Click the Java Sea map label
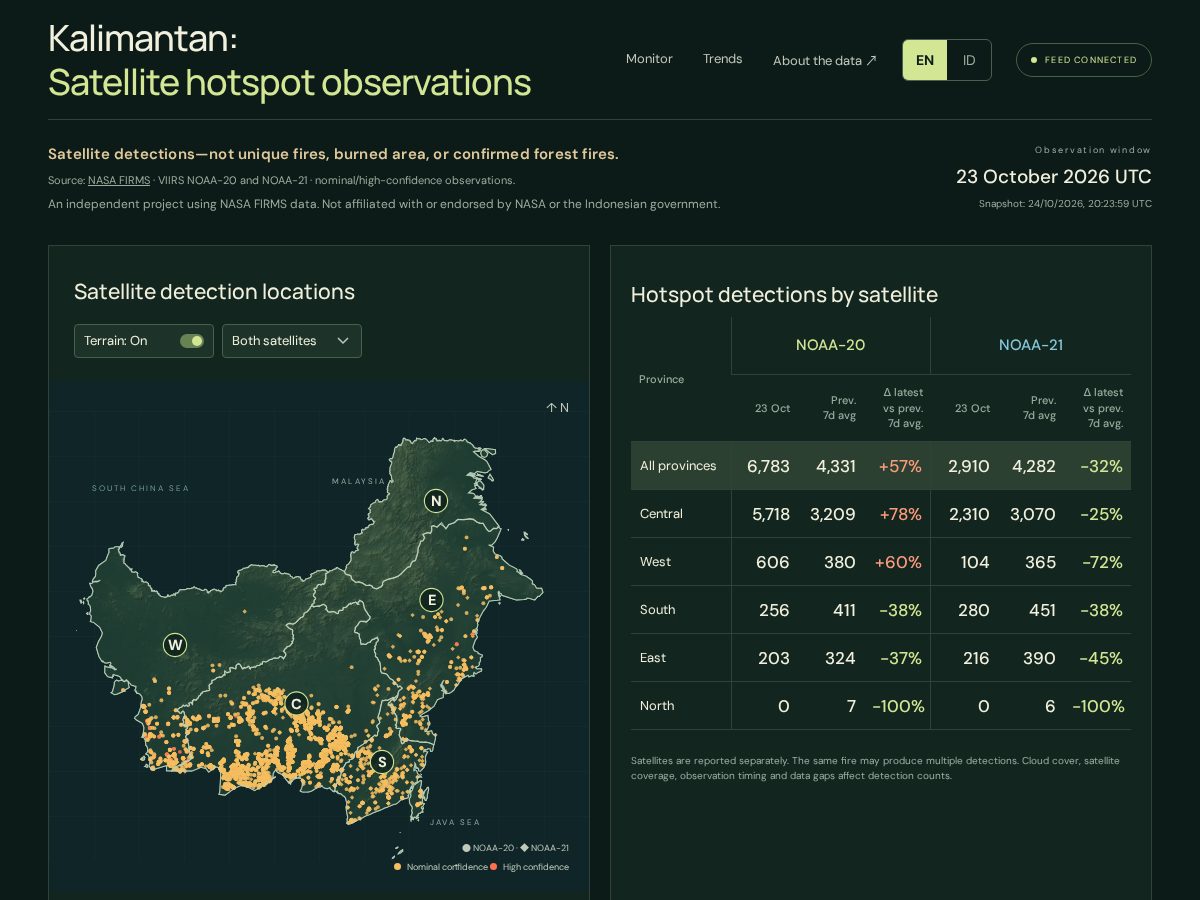The width and height of the screenshot is (1200, 900). [455, 822]
